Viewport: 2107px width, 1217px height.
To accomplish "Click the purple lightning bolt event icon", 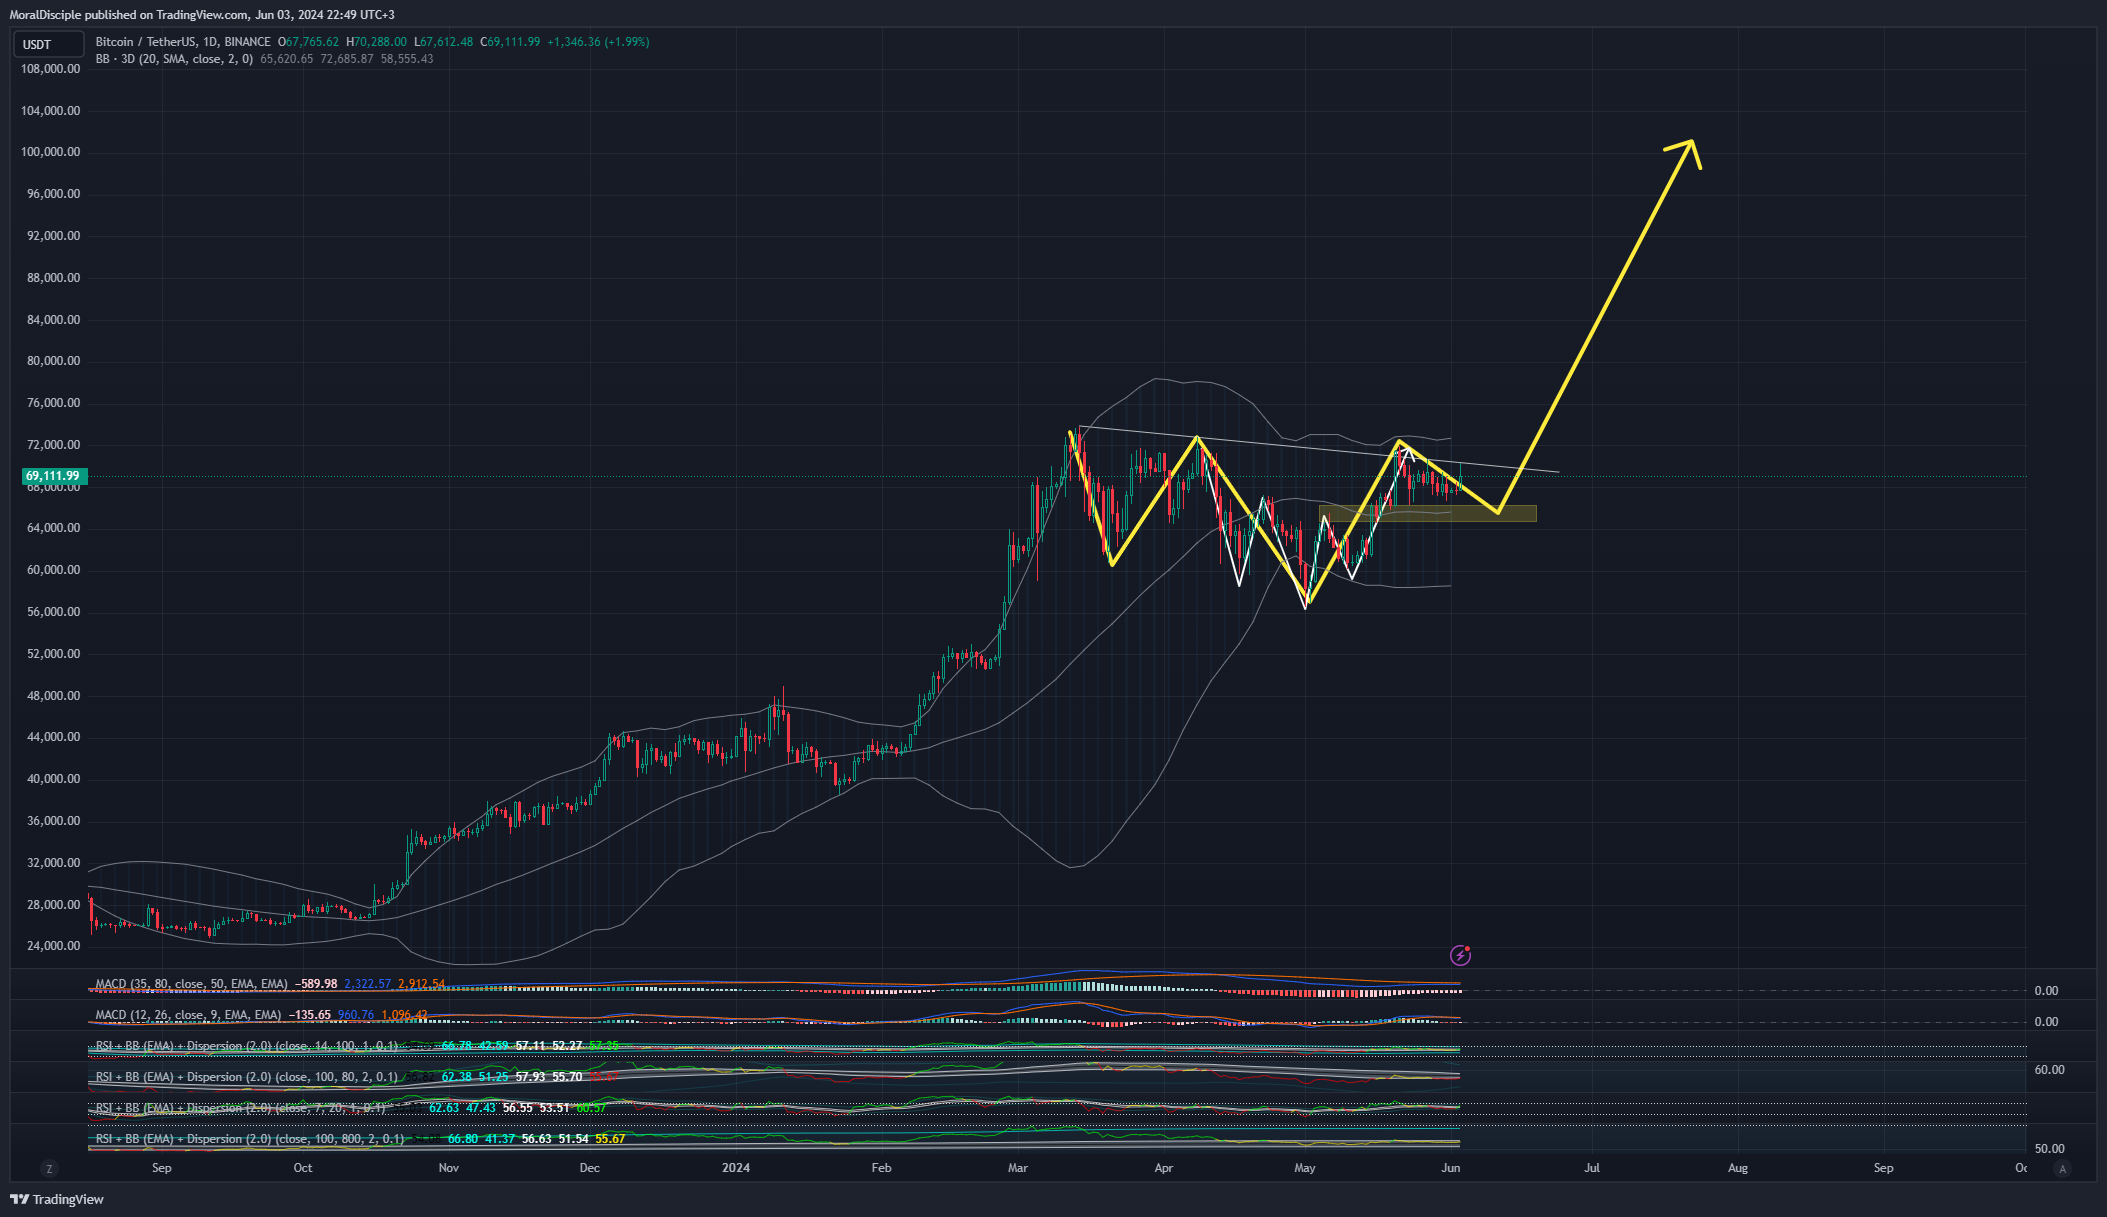I will pyautogui.click(x=1460, y=955).
